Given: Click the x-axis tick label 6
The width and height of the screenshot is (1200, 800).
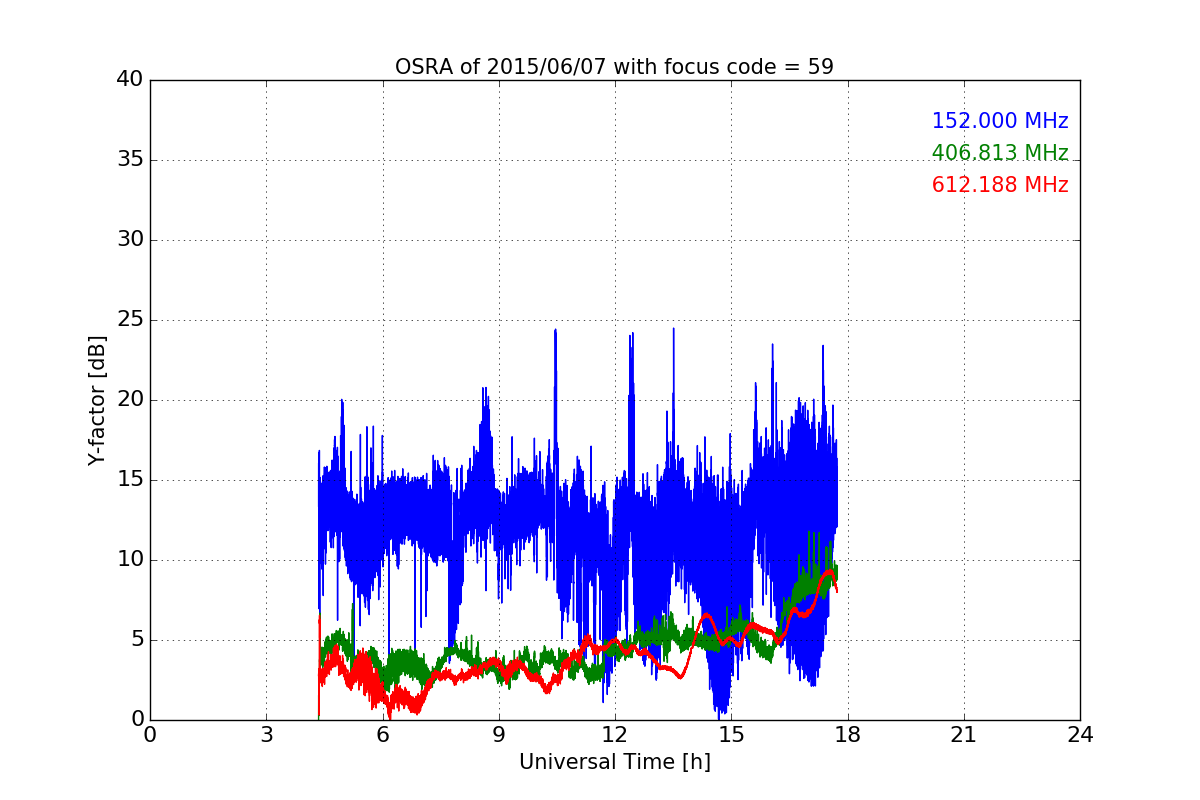Looking at the screenshot, I should point(382,735).
